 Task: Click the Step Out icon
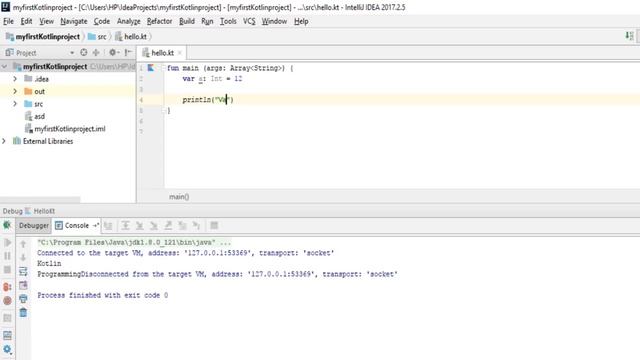[168, 225]
